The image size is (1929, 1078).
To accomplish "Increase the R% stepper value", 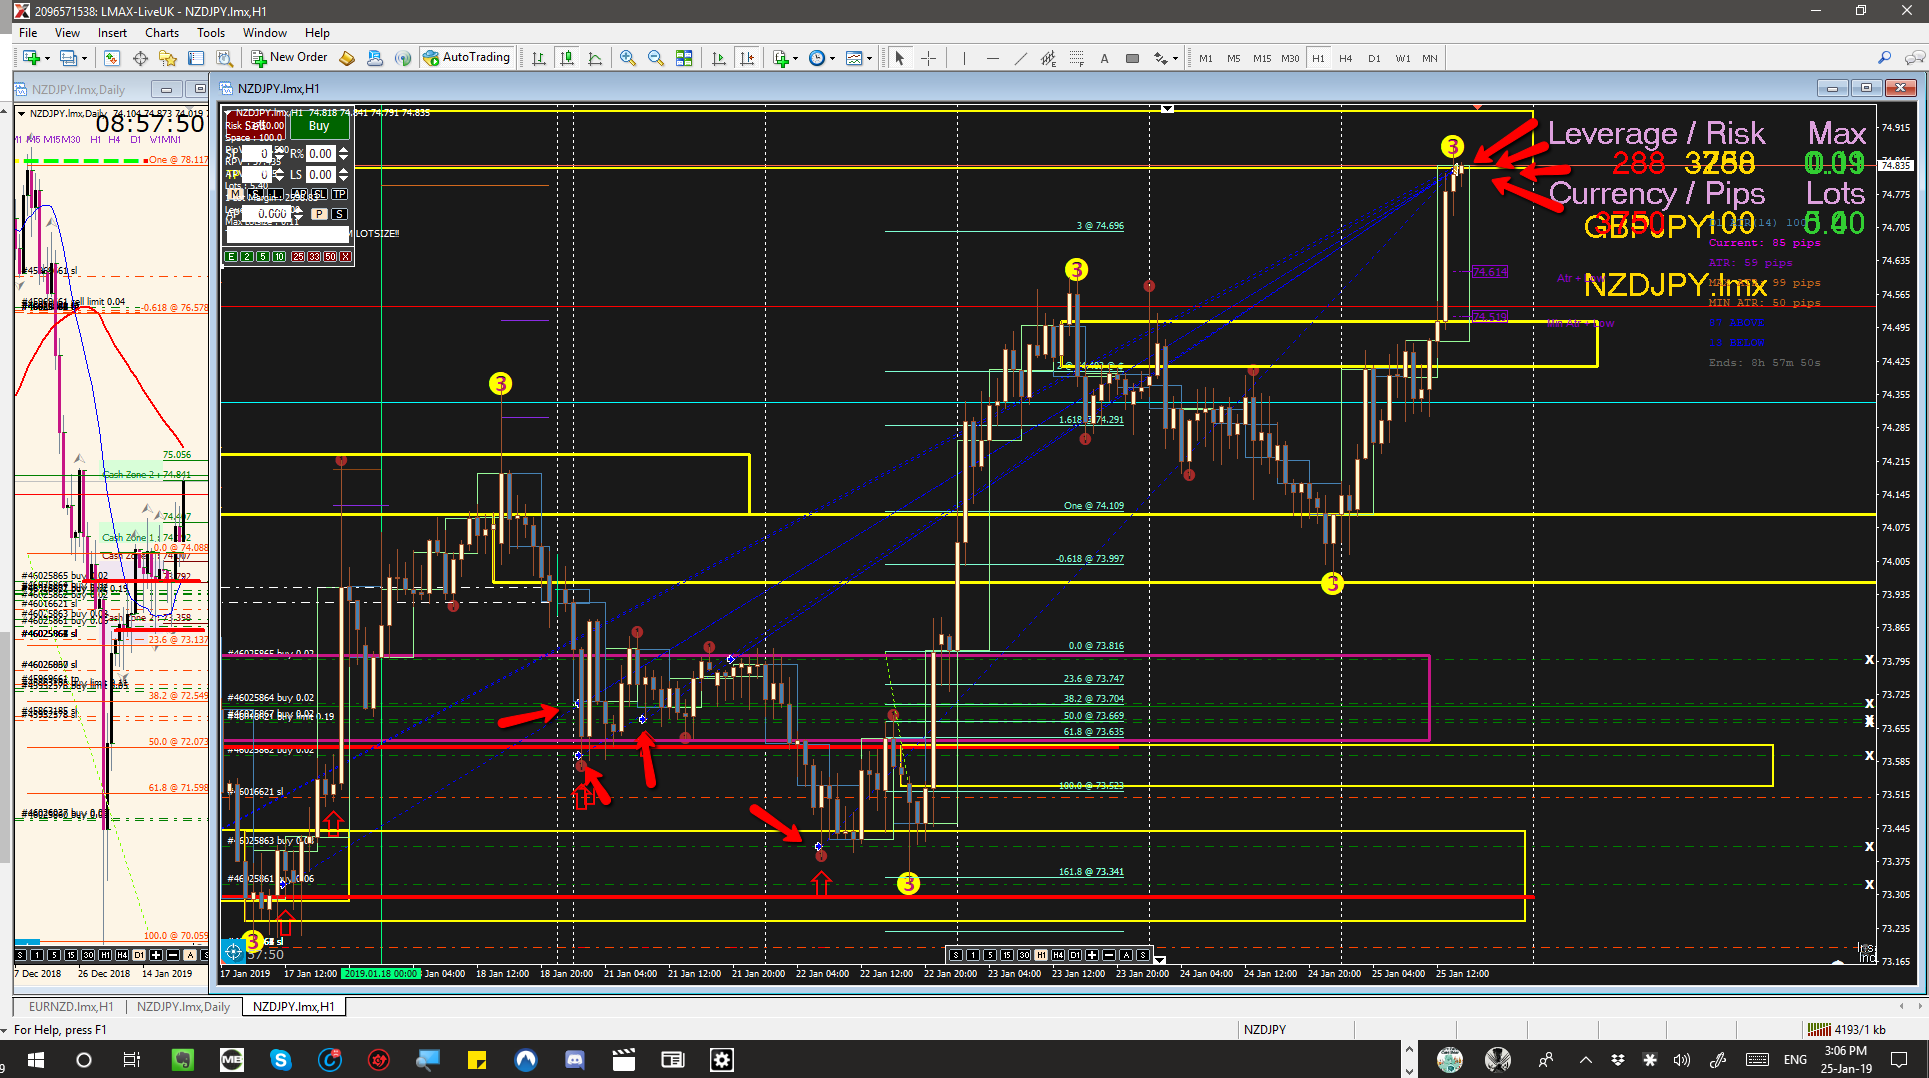I will pos(344,150).
